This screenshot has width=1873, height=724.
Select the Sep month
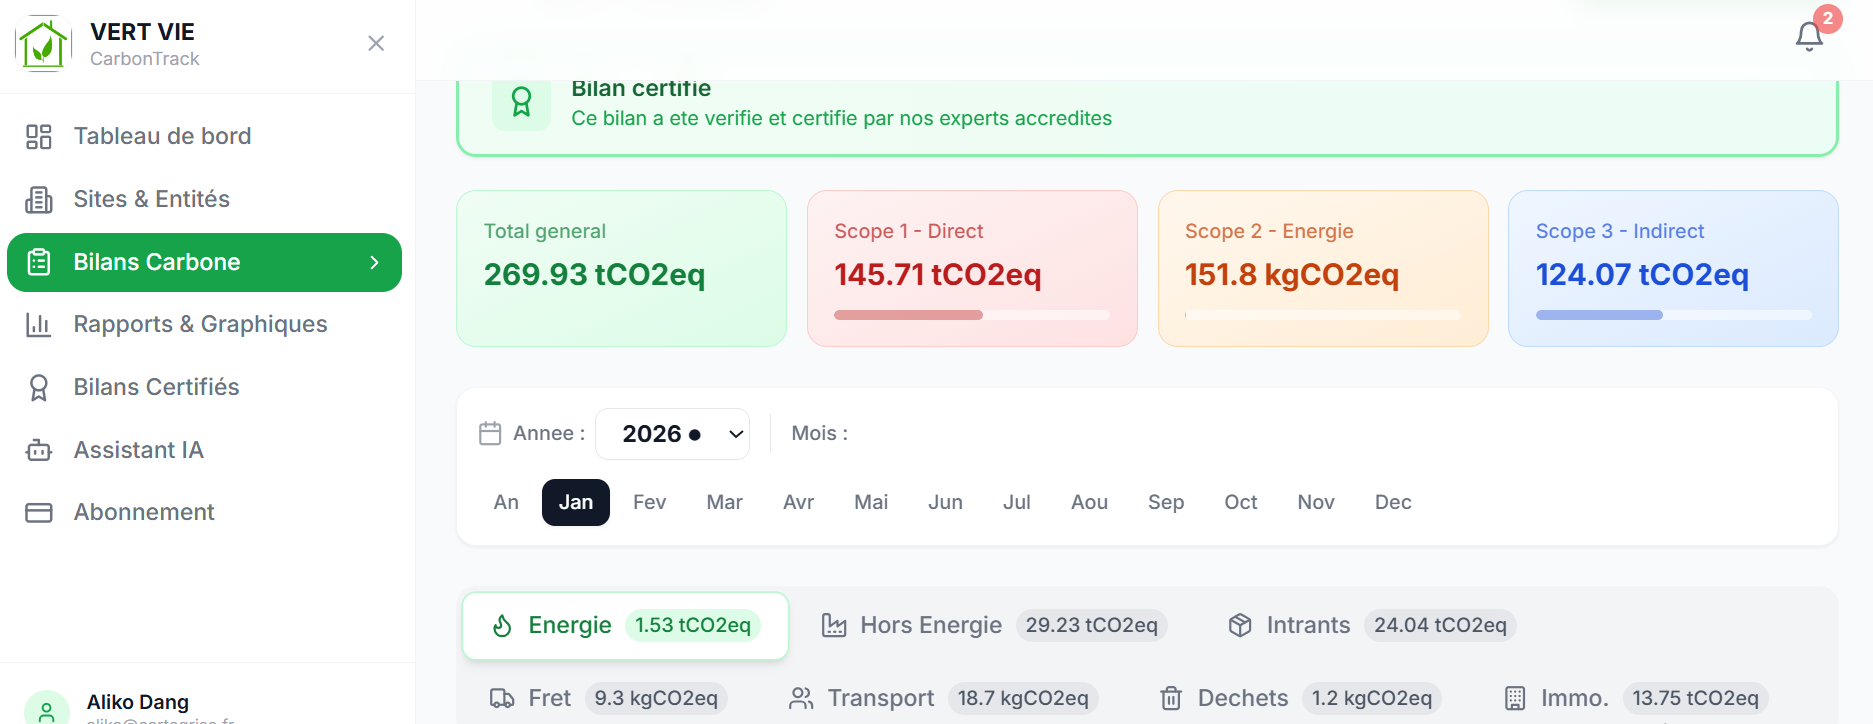coord(1166,502)
